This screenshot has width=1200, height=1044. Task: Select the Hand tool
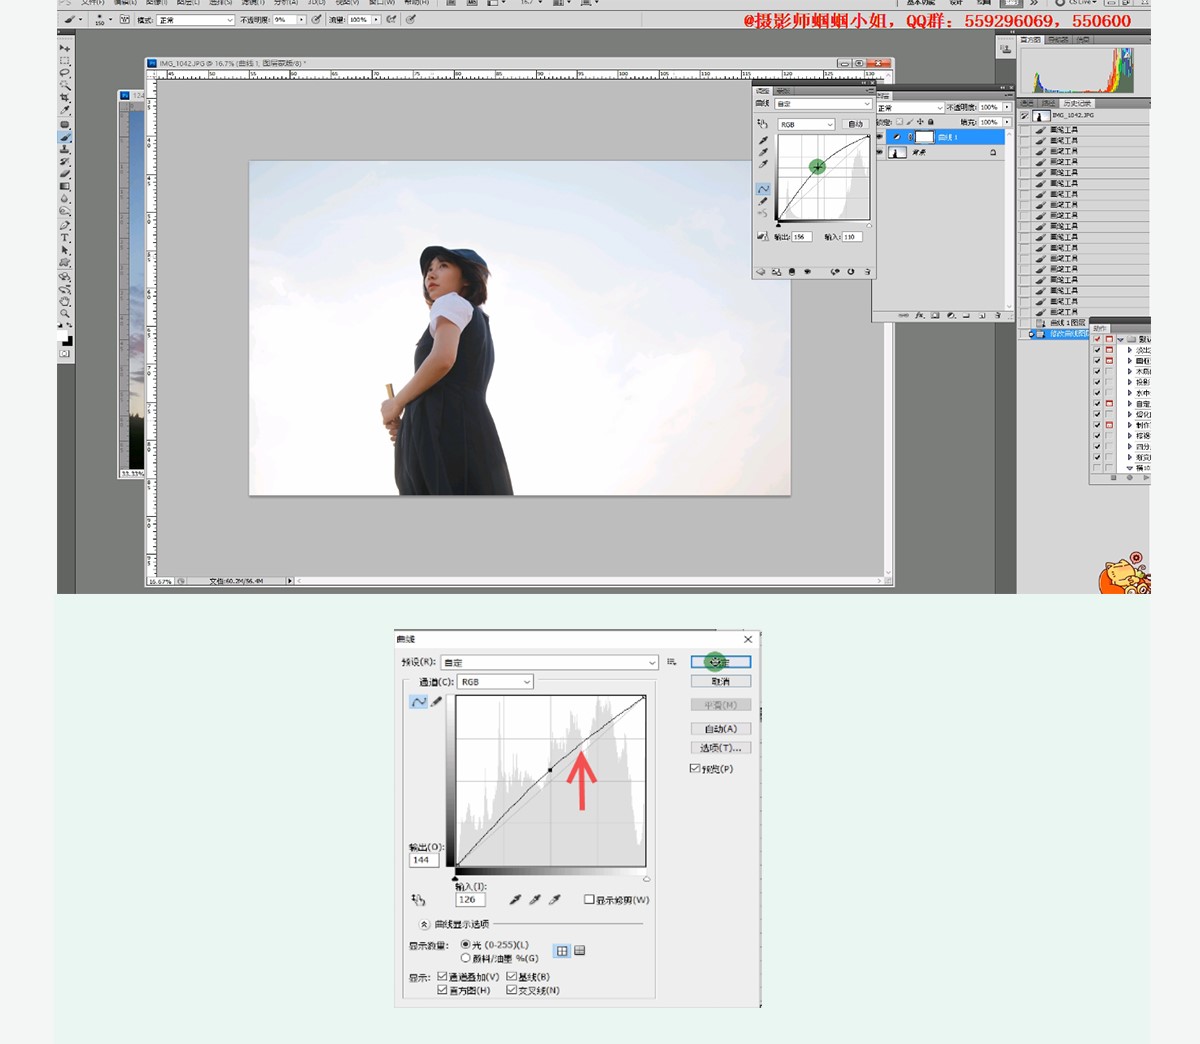pyautogui.click(x=65, y=301)
